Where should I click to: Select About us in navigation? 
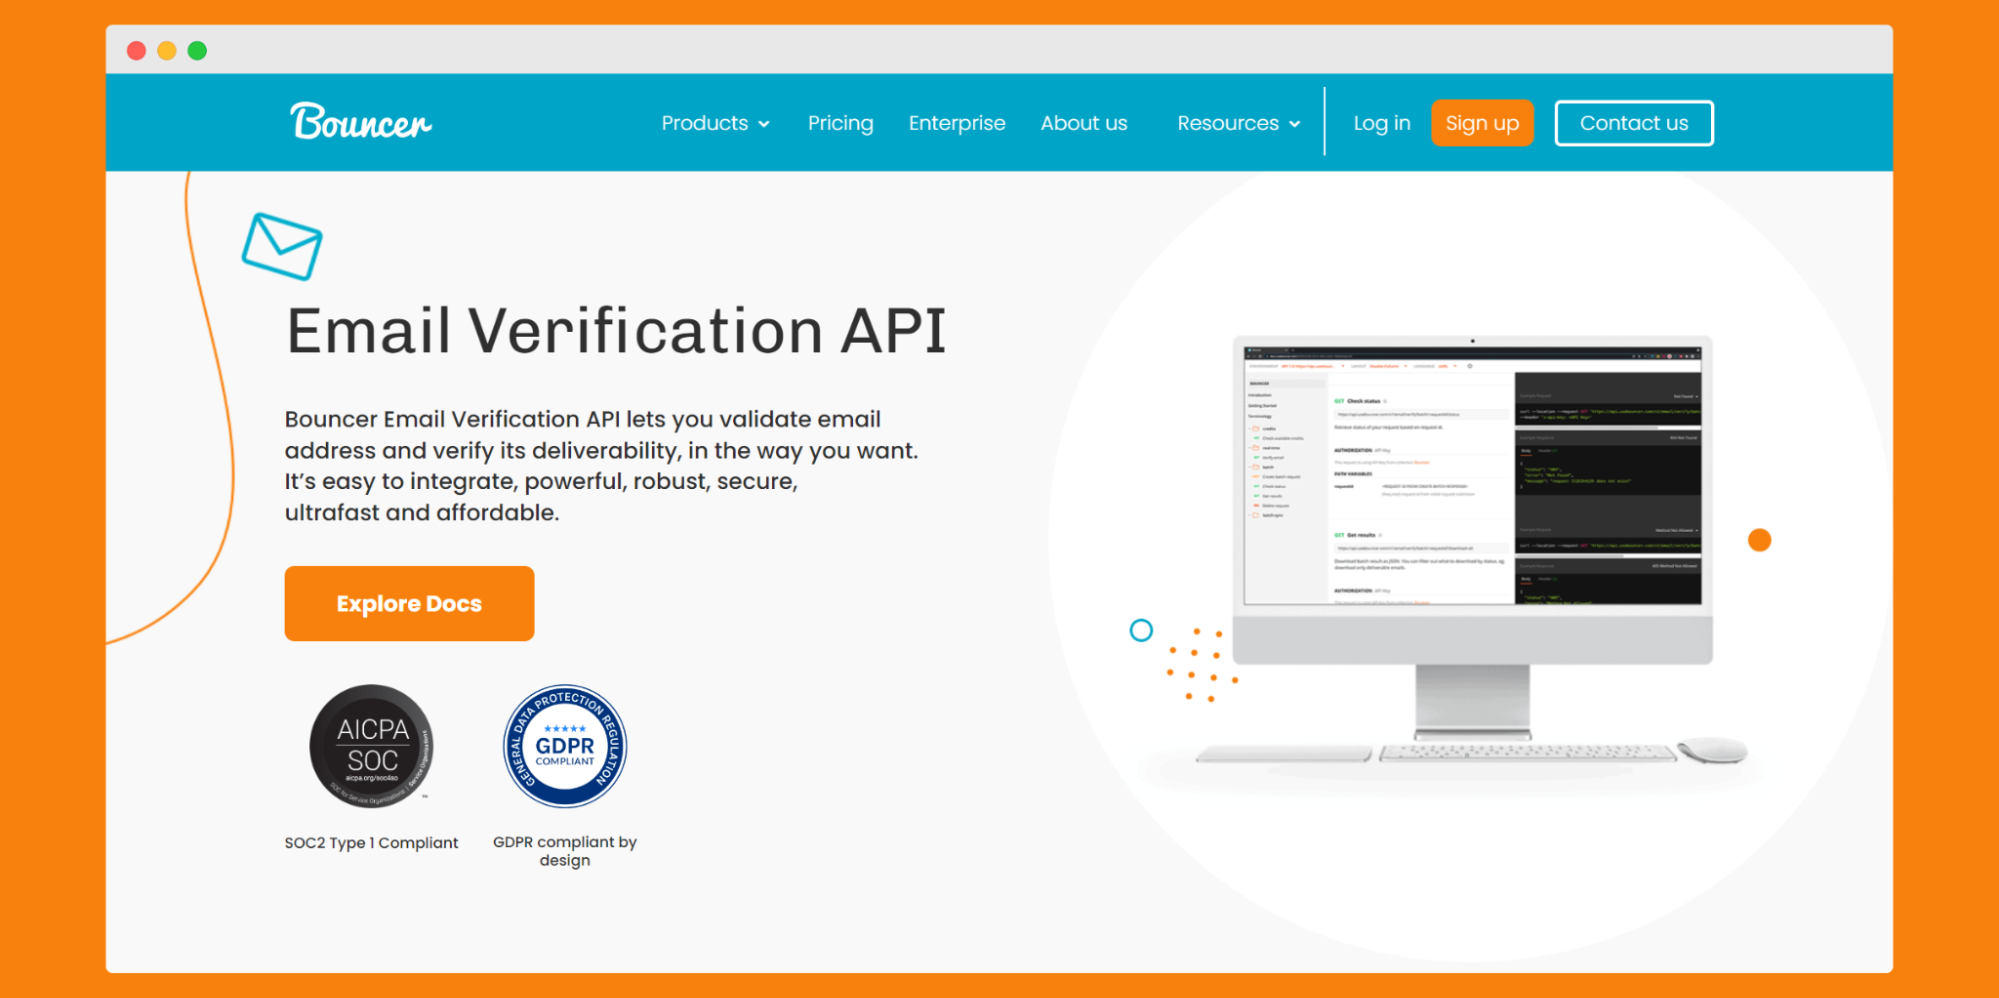[1084, 123]
